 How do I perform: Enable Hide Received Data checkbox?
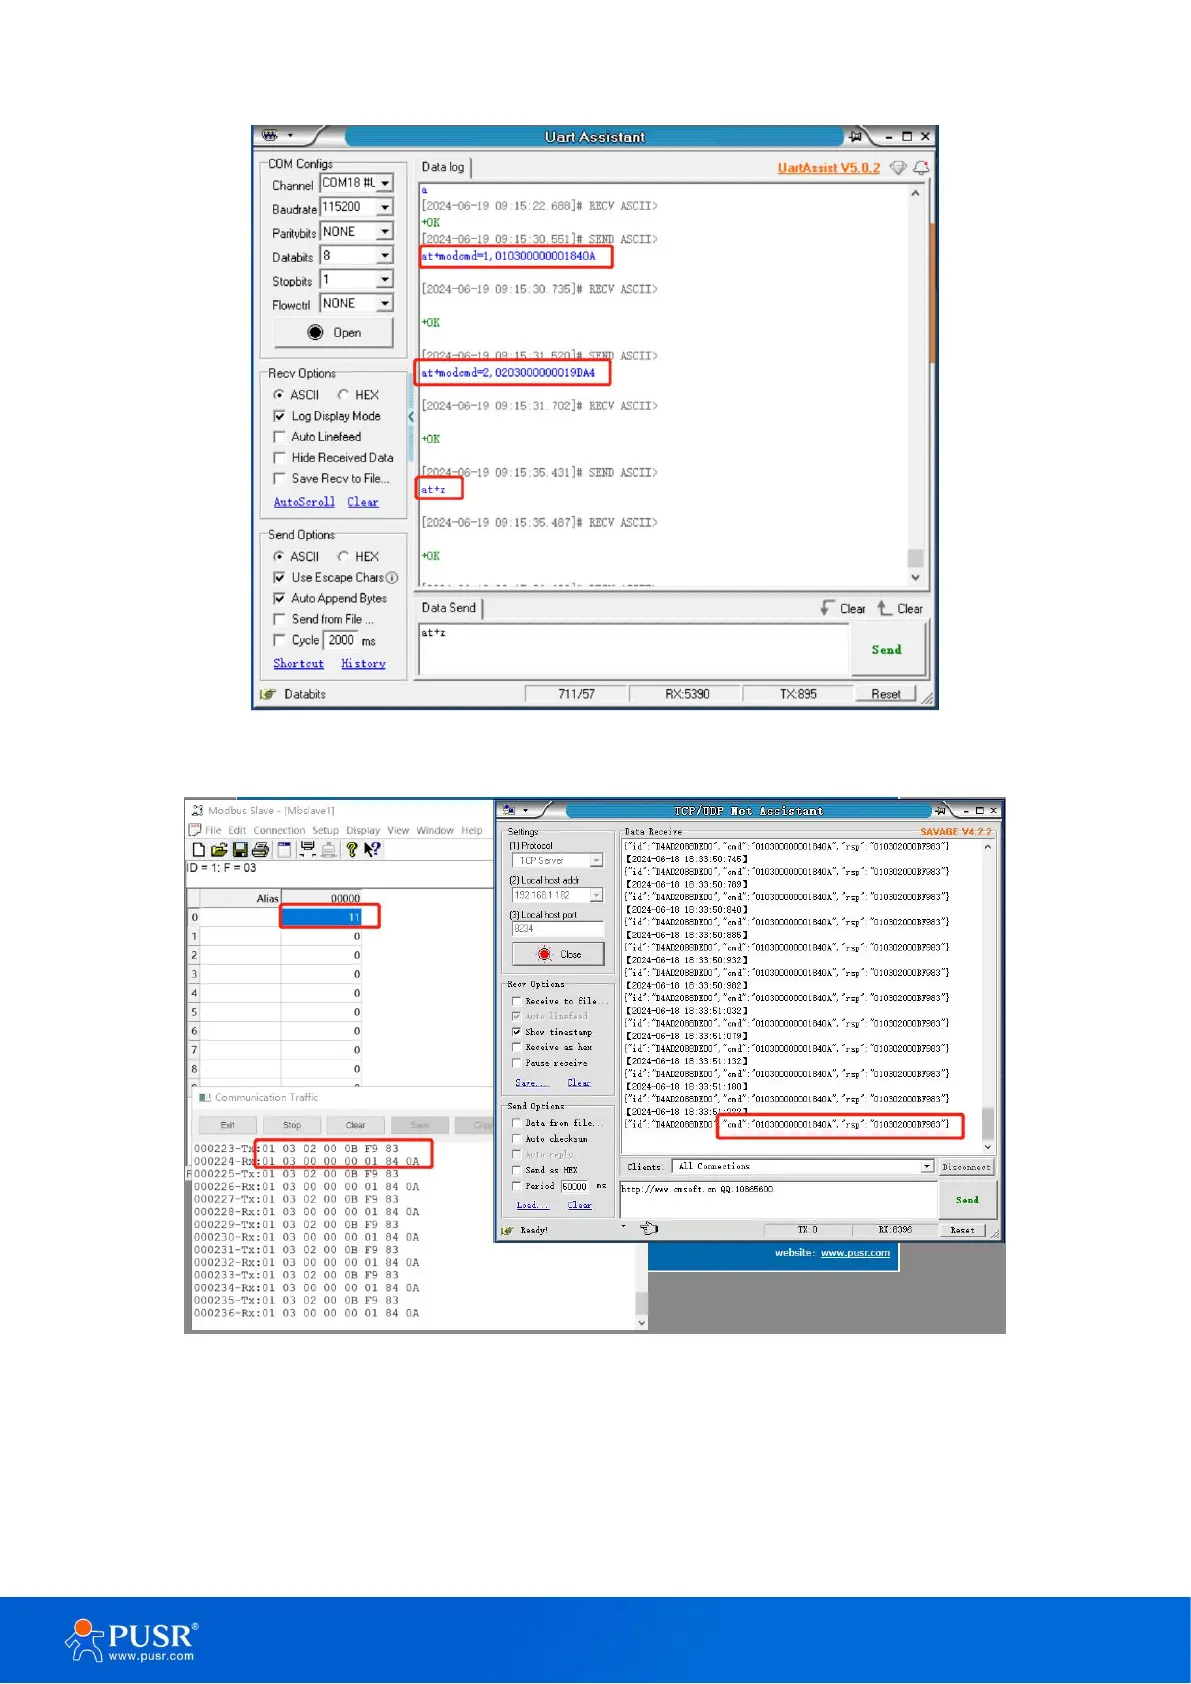click(279, 458)
